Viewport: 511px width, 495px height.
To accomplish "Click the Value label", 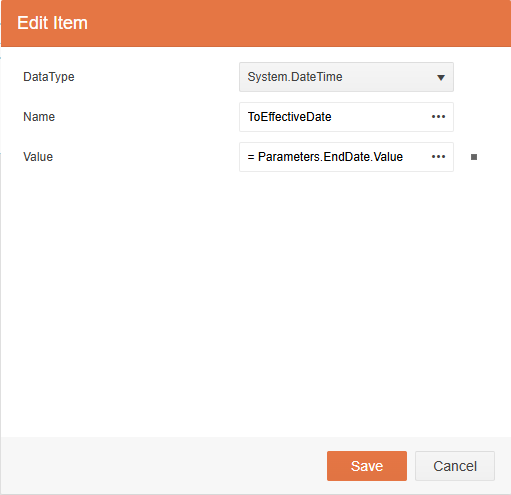I will click(38, 157).
